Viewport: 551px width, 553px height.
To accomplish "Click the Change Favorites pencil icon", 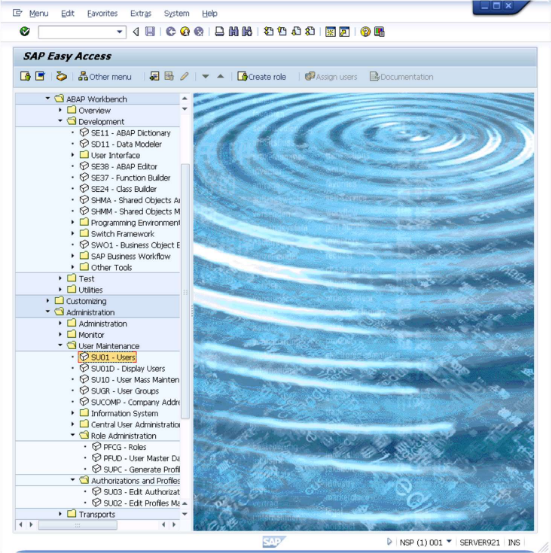I will (x=184, y=76).
